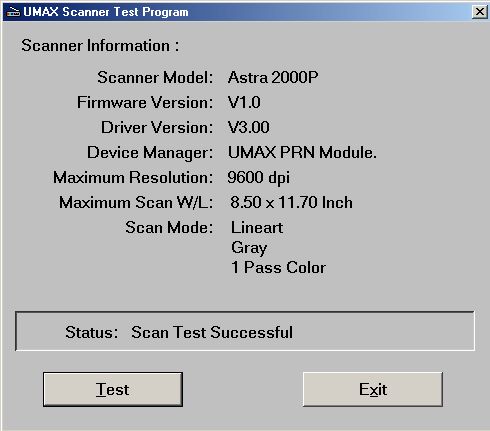Click the 9600 dpi resolution value
This screenshot has height=431, width=490.
click(258, 177)
